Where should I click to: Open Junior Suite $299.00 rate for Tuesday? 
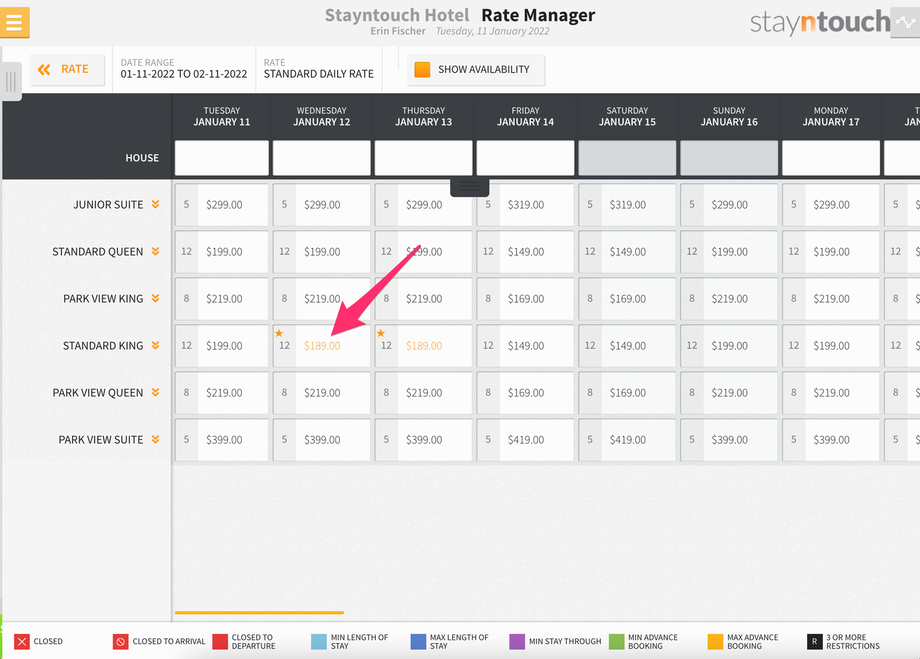point(222,205)
